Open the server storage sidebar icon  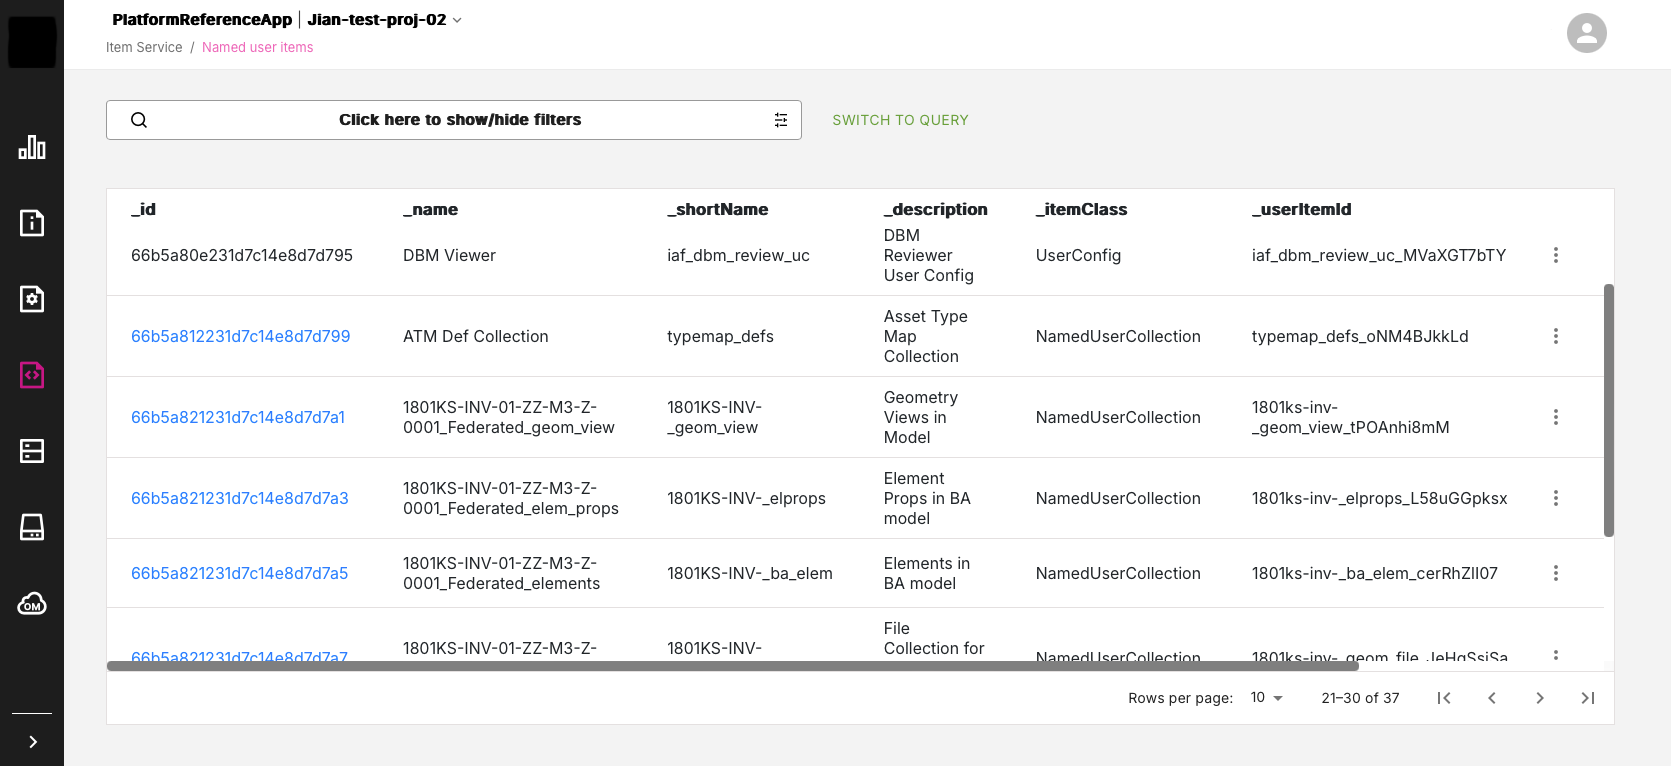[32, 451]
